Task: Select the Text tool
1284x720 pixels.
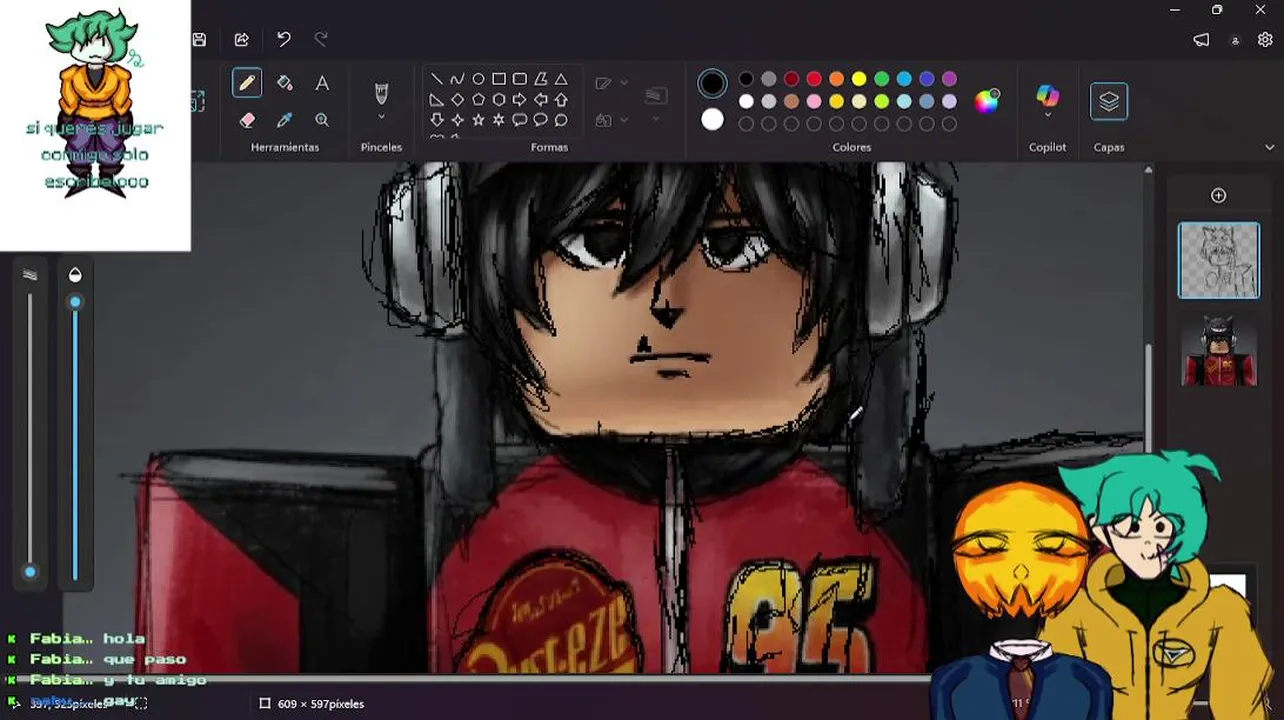Action: pos(322,83)
